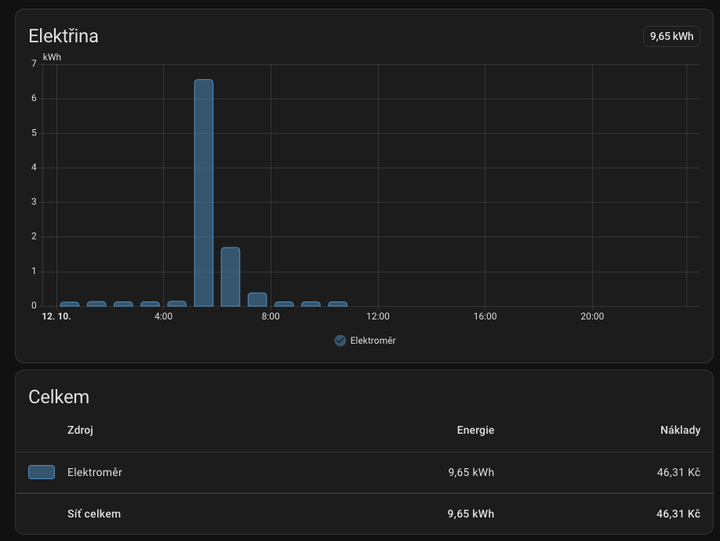Click the 16:00 axis label
Image resolution: width=720 pixels, height=541 pixels.
tap(485, 316)
